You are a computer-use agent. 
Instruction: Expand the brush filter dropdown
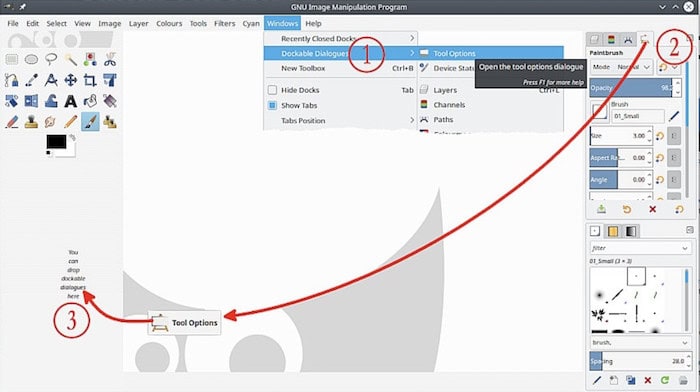click(640, 248)
